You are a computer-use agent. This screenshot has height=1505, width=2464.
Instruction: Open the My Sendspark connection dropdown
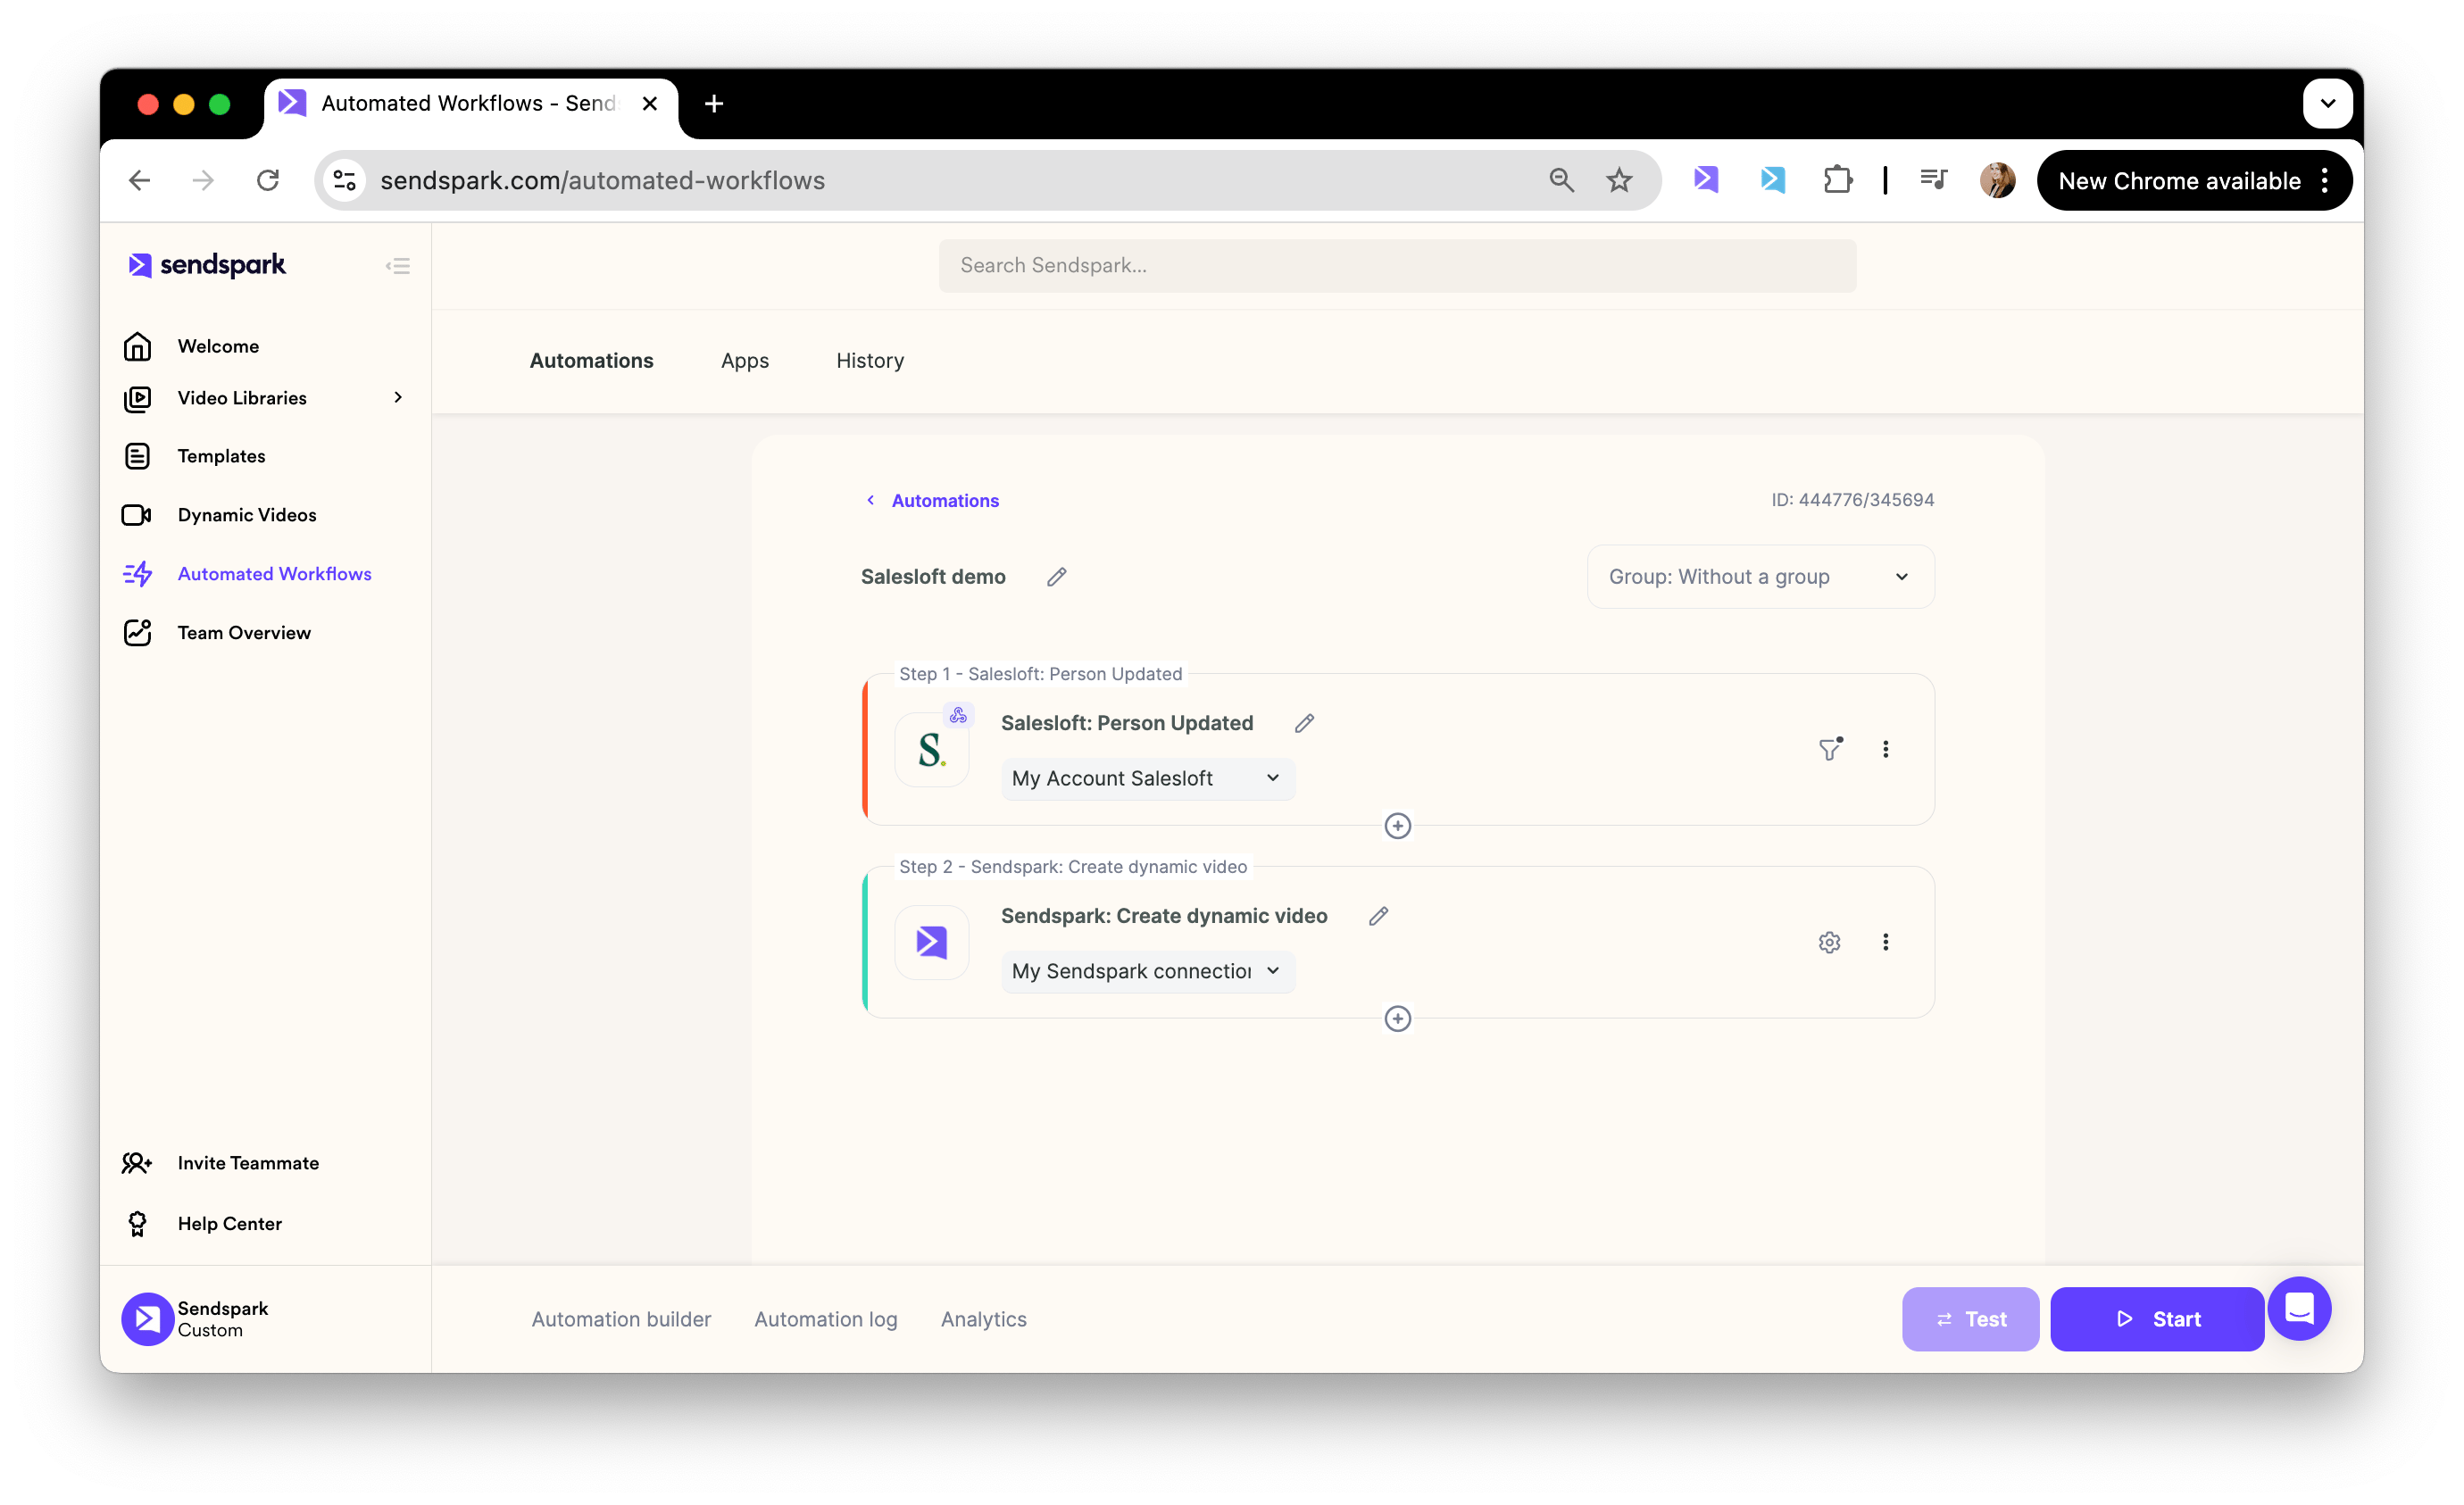tap(1148, 972)
